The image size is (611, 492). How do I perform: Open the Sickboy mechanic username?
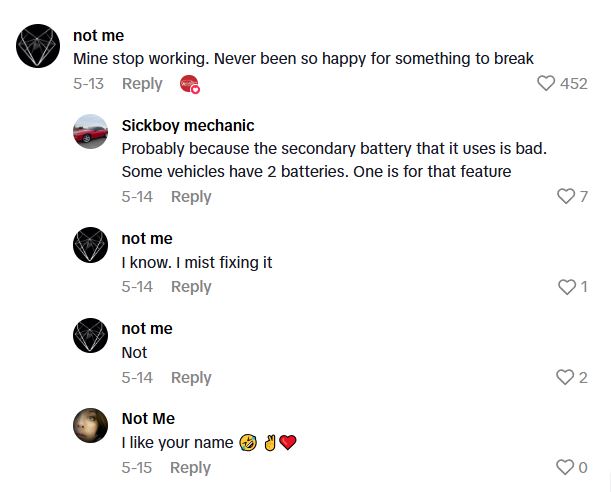tap(188, 126)
